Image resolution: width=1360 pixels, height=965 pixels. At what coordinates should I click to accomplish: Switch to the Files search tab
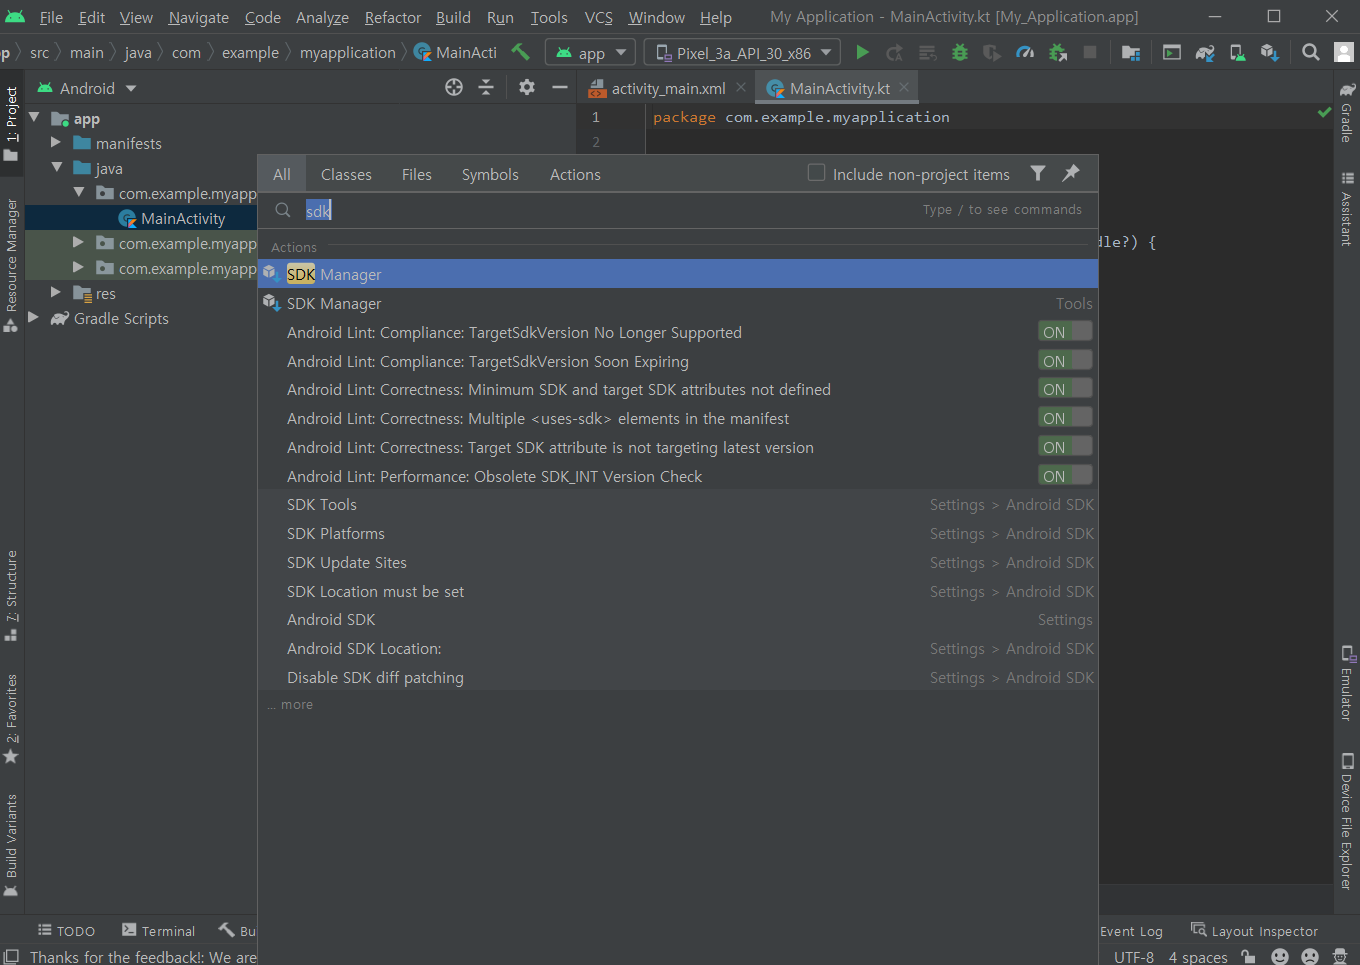417,174
